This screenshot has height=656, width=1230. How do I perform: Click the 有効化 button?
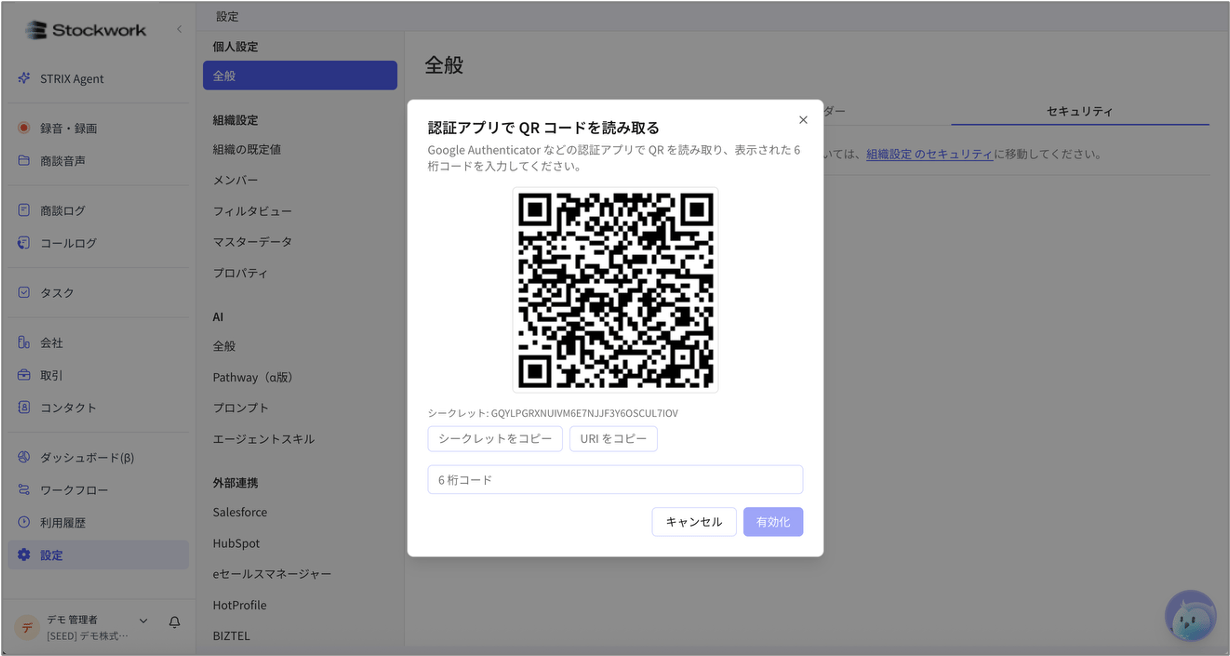[773, 521]
